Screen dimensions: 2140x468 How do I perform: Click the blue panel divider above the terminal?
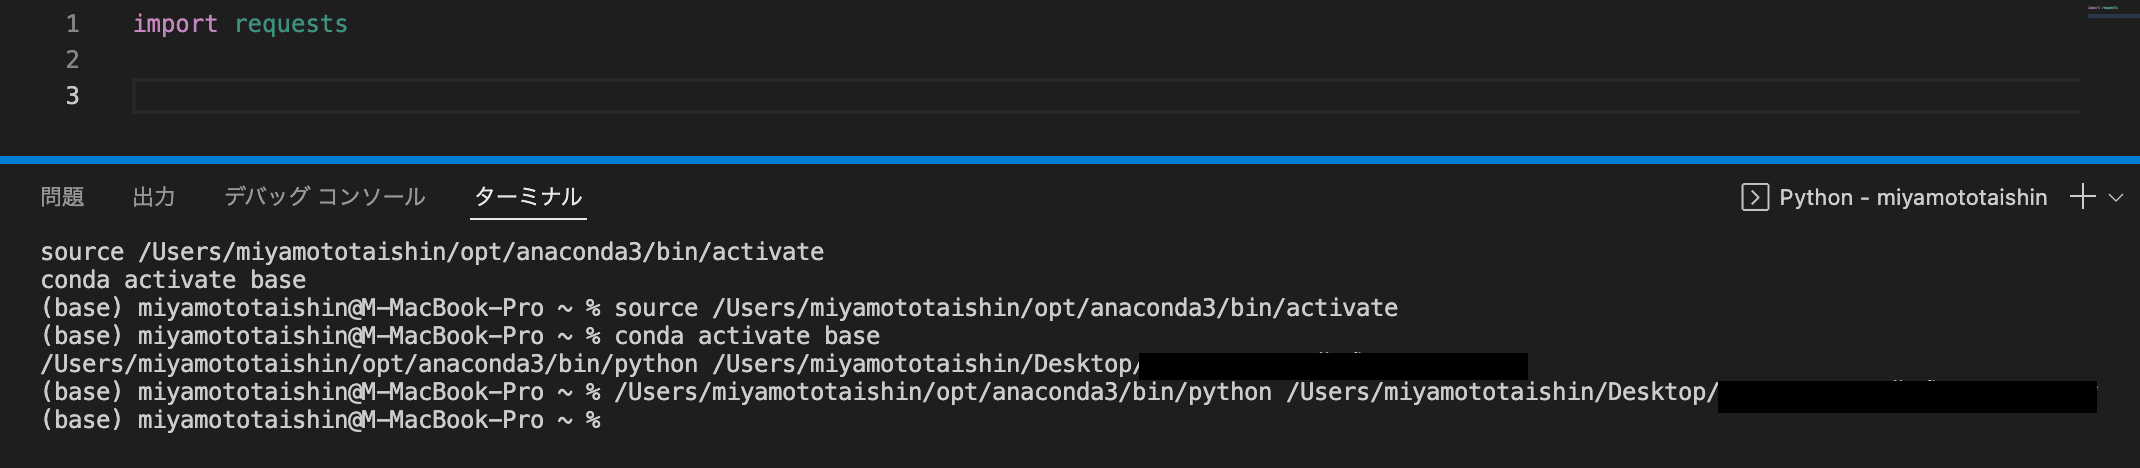(1070, 160)
